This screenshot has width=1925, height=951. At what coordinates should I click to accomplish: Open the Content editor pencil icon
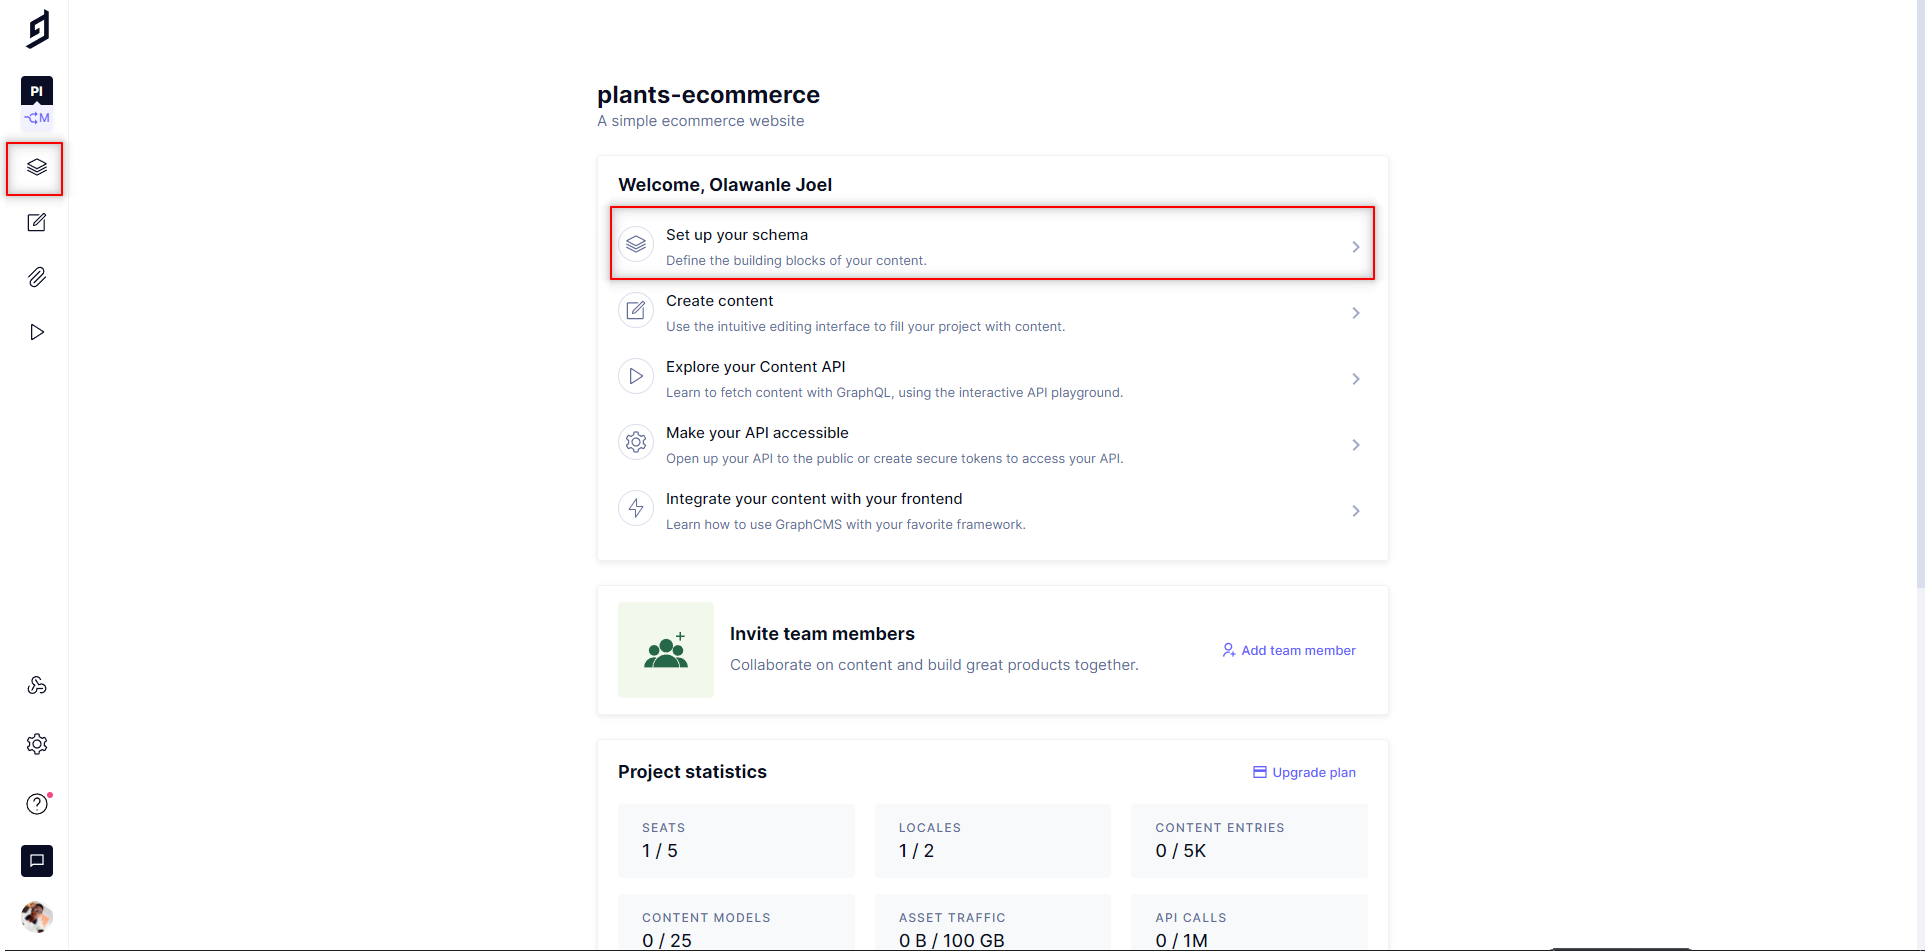coord(36,222)
